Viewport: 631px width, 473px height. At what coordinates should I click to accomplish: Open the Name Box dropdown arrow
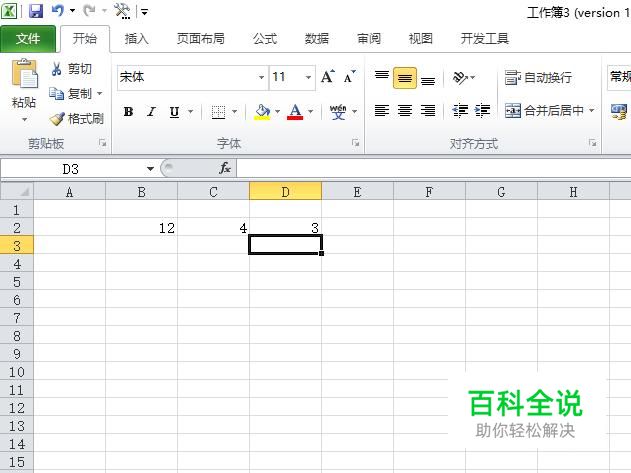pos(150,169)
